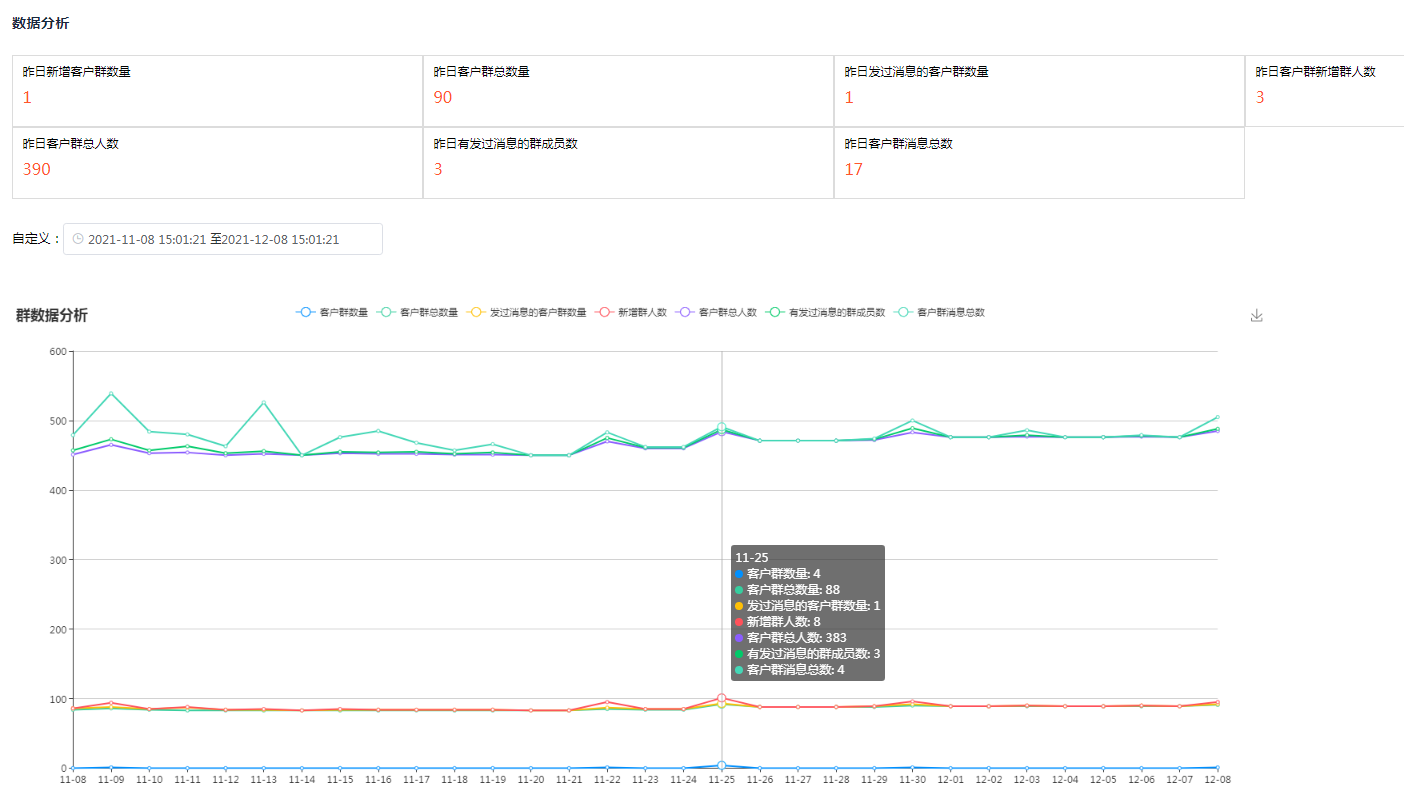Click the 12-01 x-axis date label

950,779
